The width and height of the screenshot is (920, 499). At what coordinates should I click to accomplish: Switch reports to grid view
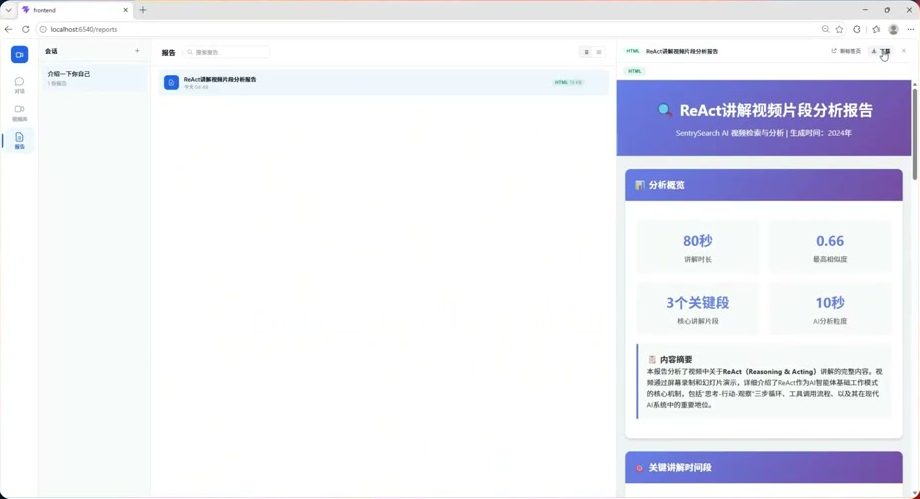(599, 52)
